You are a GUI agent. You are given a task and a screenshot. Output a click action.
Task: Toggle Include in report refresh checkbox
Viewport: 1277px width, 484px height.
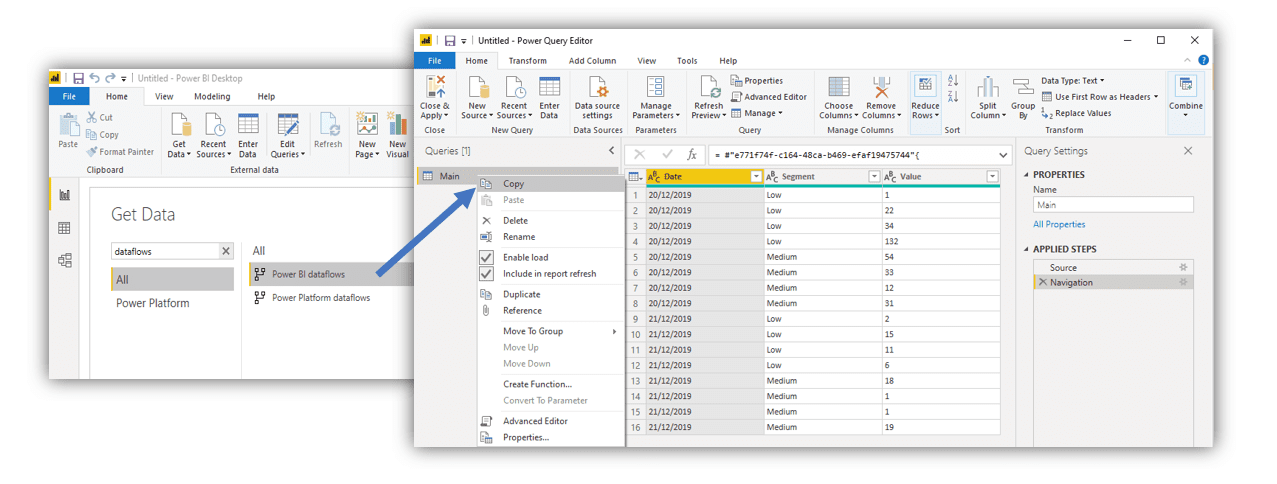[486, 274]
